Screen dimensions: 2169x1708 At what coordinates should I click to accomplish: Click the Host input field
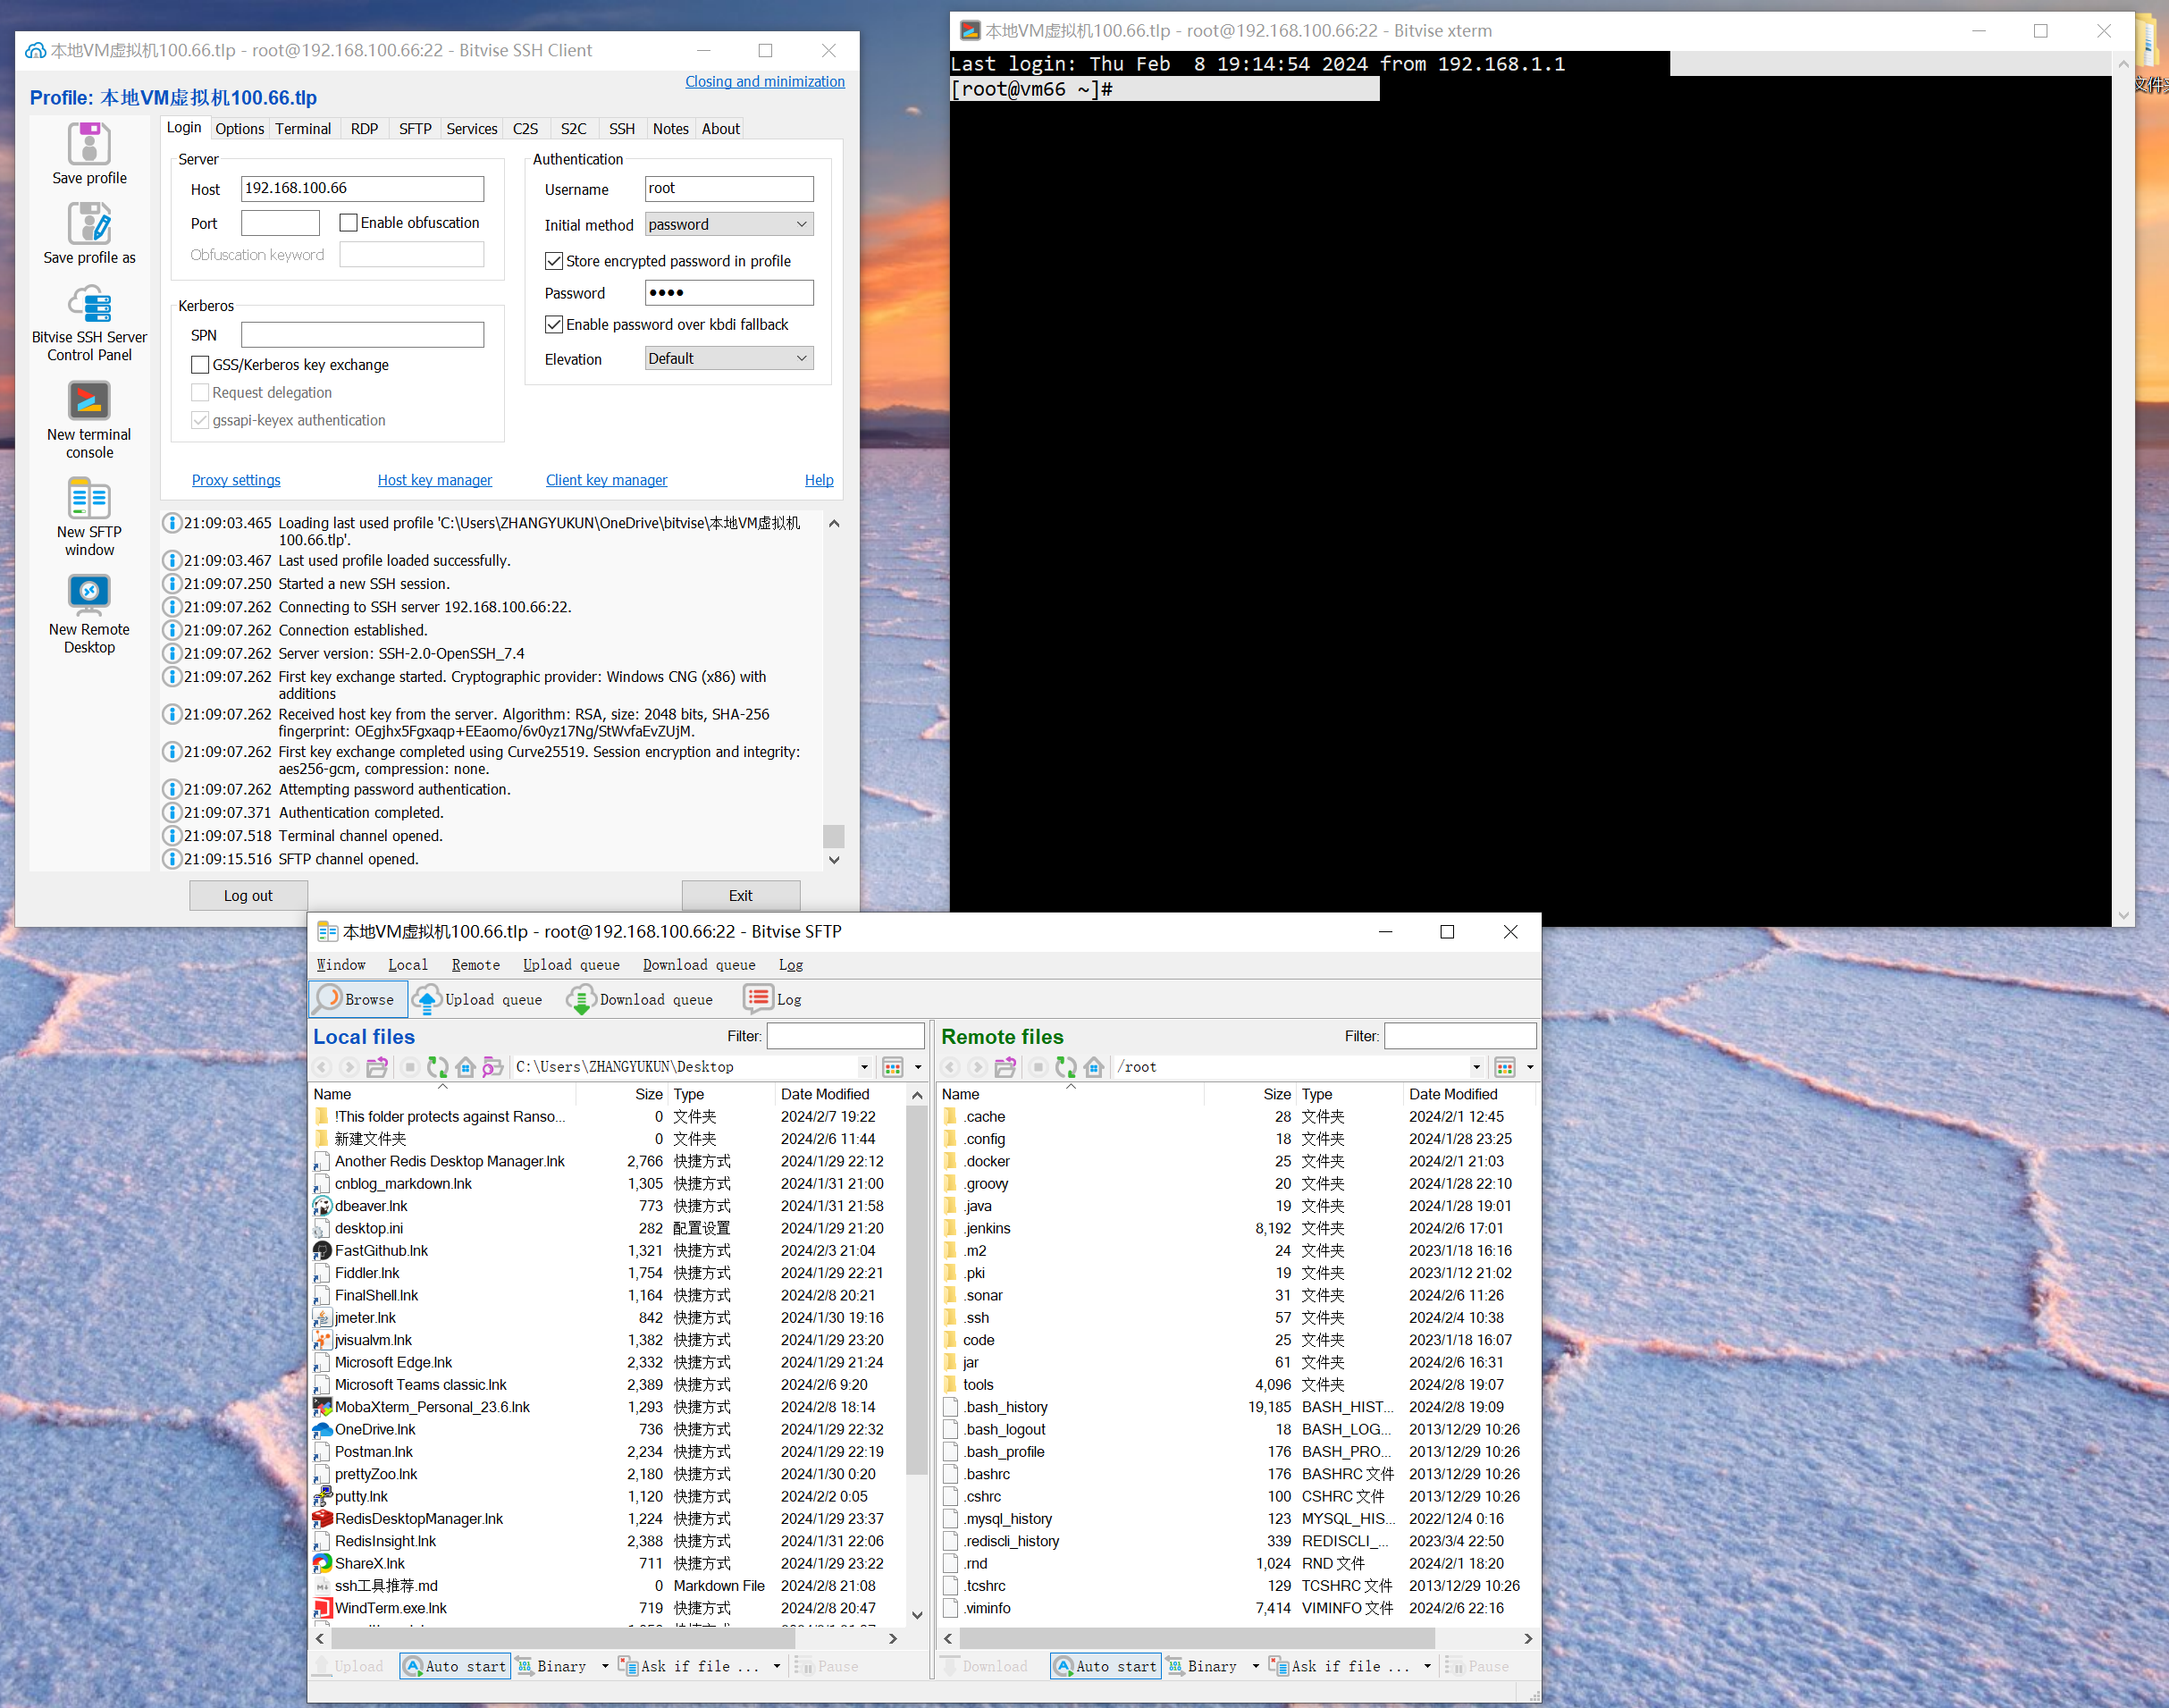[362, 188]
